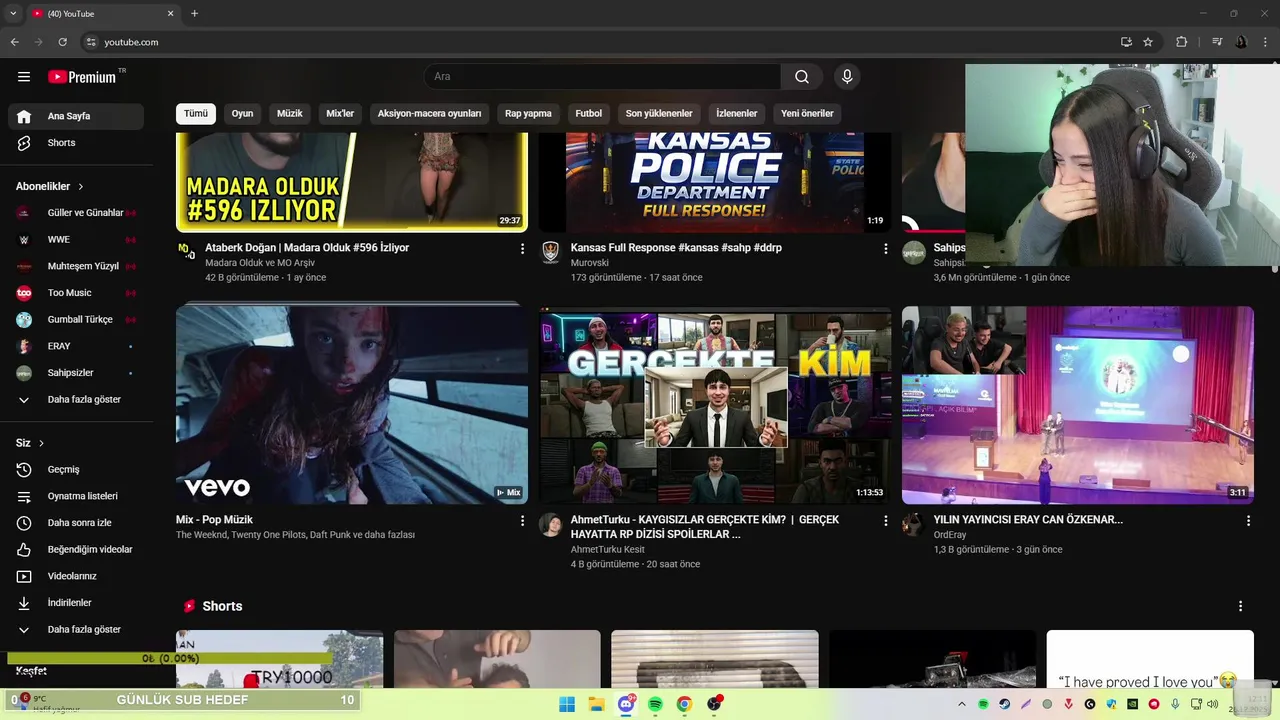
Task: Go to Ana Sayfa in sidebar
Action: (x=76, y=116)
